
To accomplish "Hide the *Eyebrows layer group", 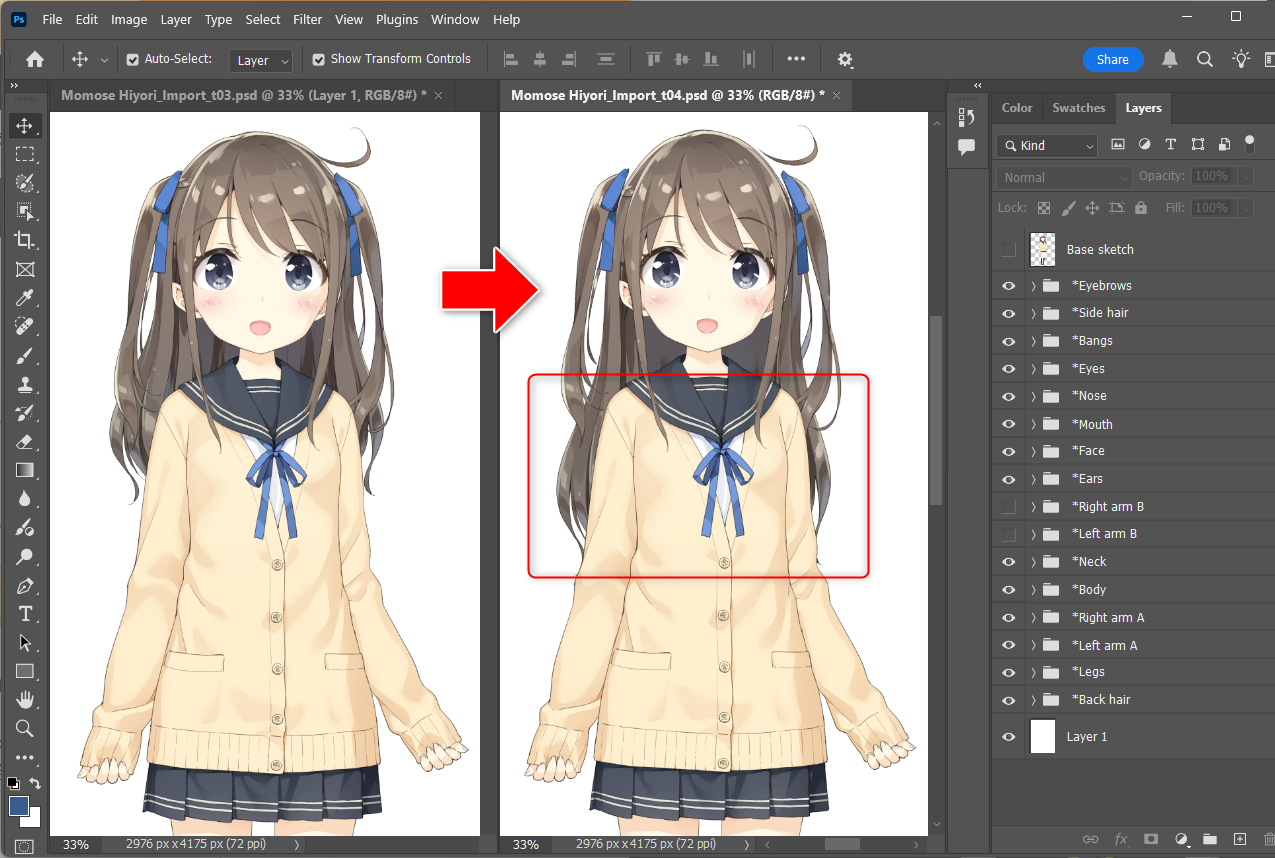I will click(x=1008, y=286).
